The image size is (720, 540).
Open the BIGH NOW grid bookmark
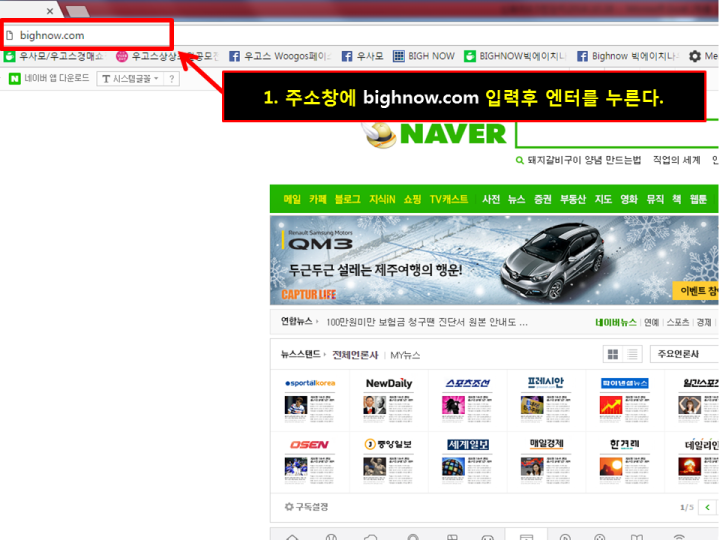(424, 56)
